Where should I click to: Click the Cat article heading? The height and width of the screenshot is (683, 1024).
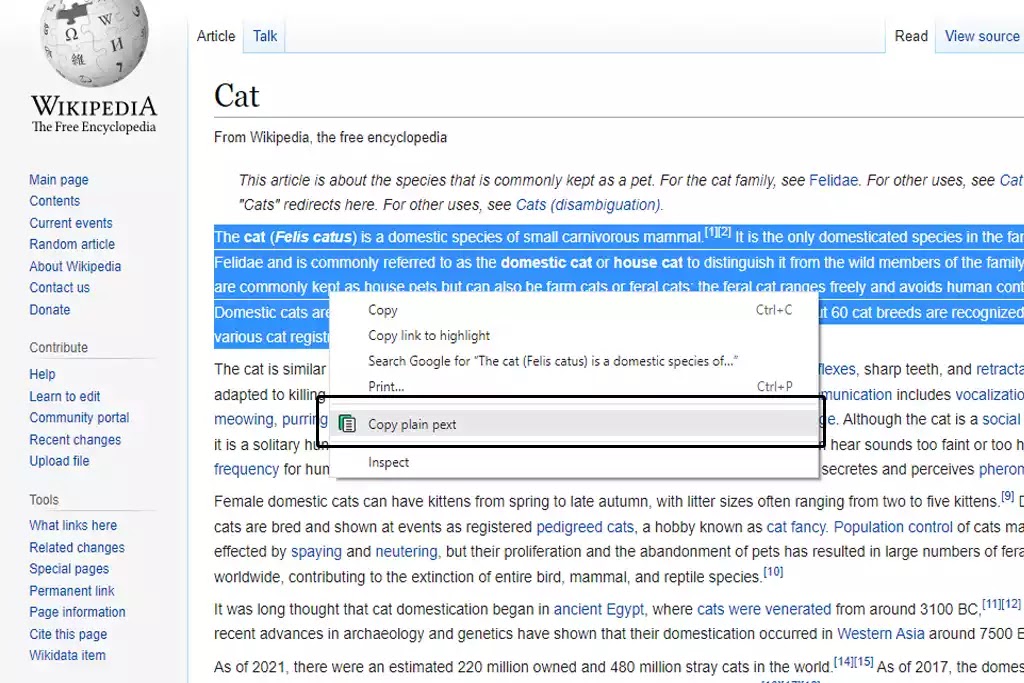click(x=236, y=96)
